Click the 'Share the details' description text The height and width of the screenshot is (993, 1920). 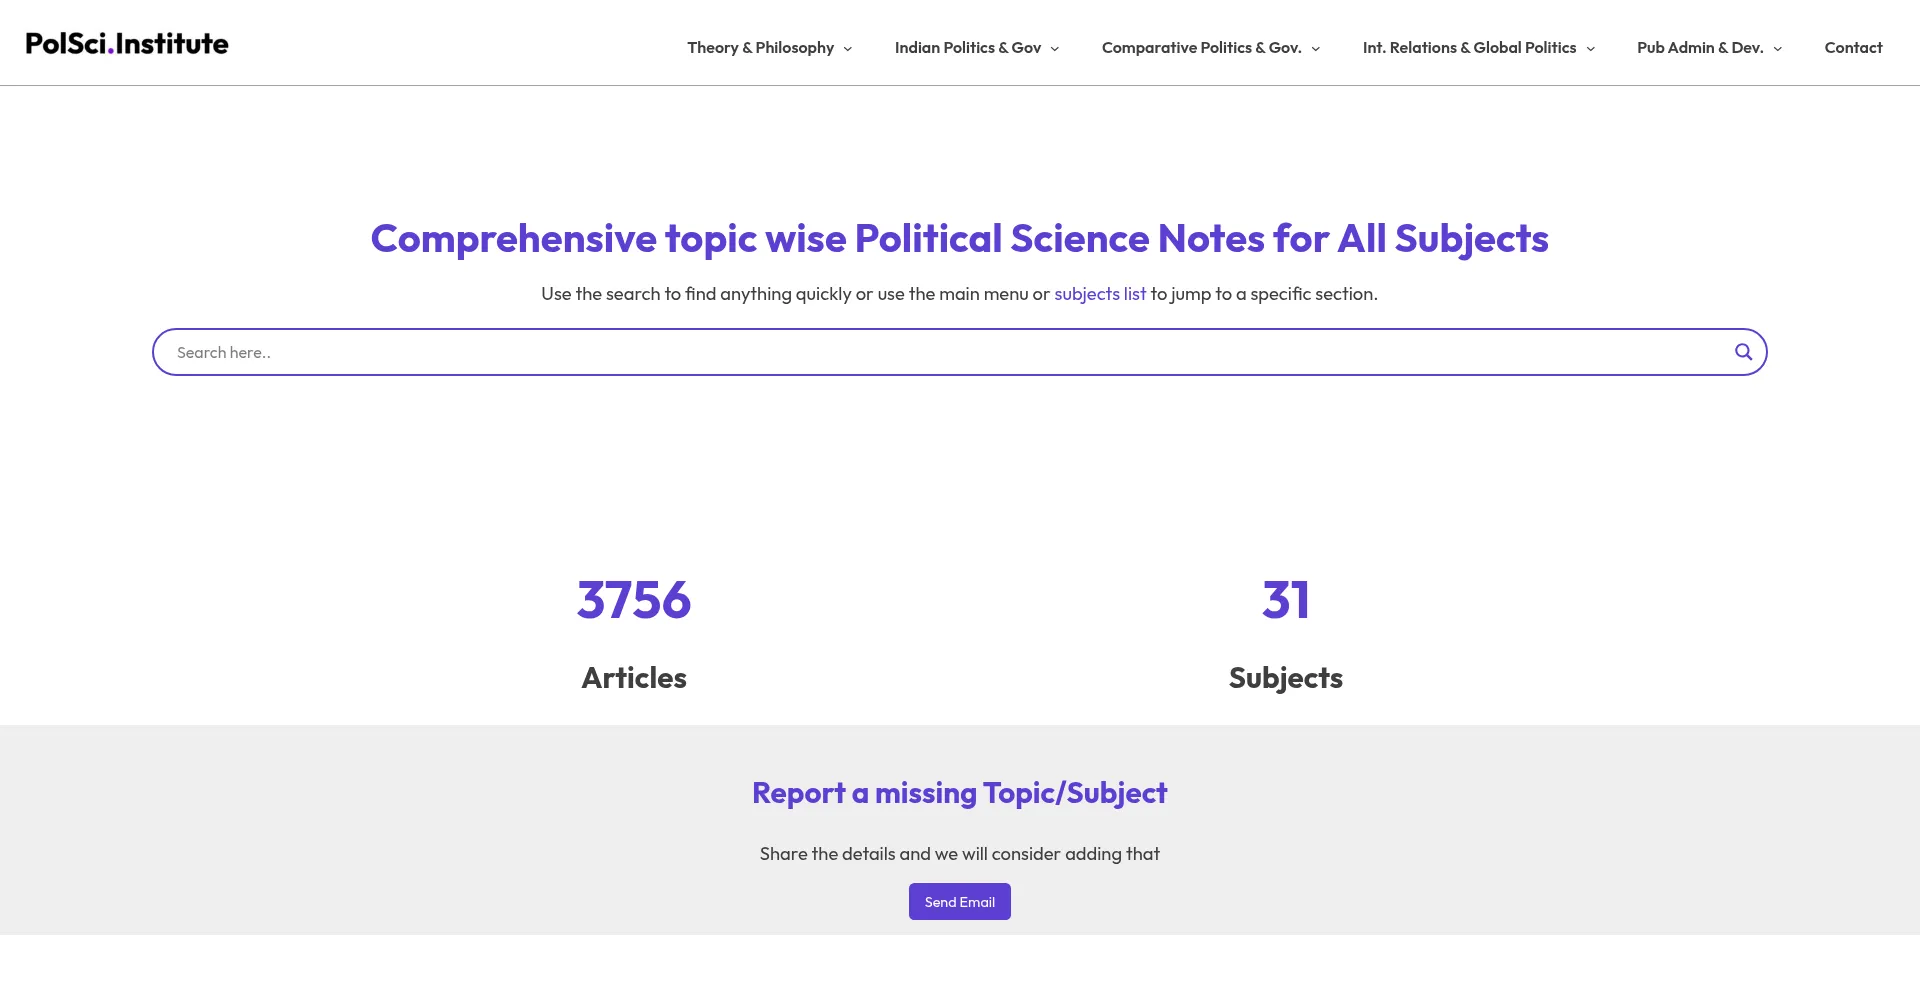coord(960,854)
